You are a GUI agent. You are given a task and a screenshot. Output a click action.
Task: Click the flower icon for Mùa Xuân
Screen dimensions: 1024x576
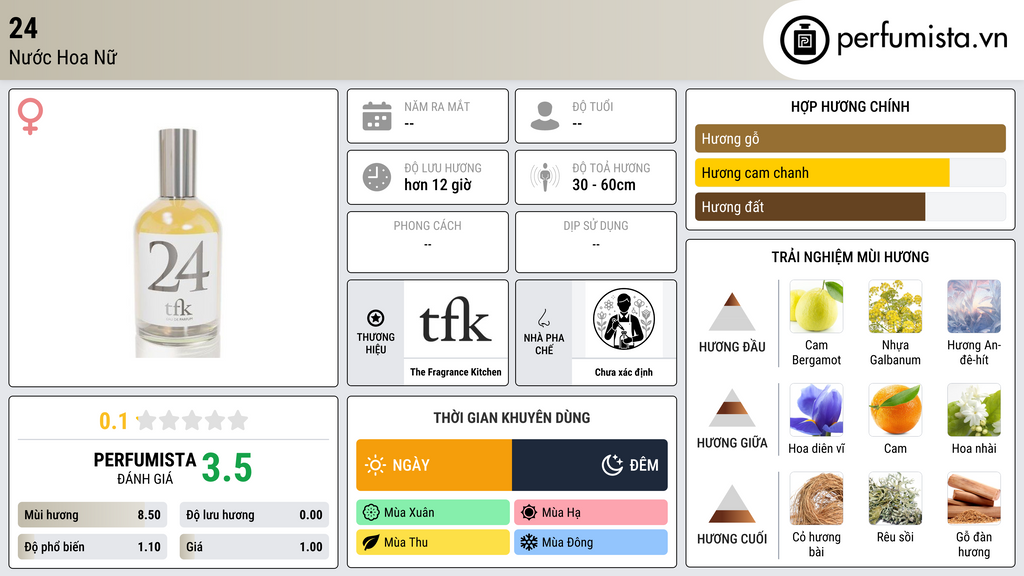click(x=370, y=513)
